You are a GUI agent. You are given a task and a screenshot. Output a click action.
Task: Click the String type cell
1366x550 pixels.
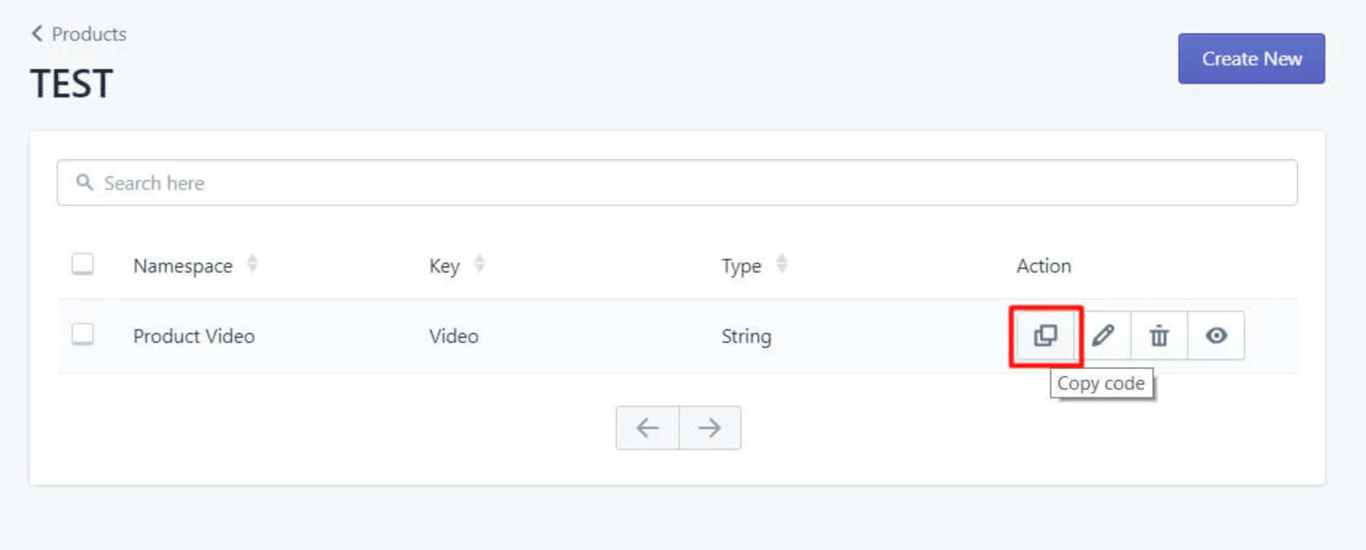(x=746, y=337)
